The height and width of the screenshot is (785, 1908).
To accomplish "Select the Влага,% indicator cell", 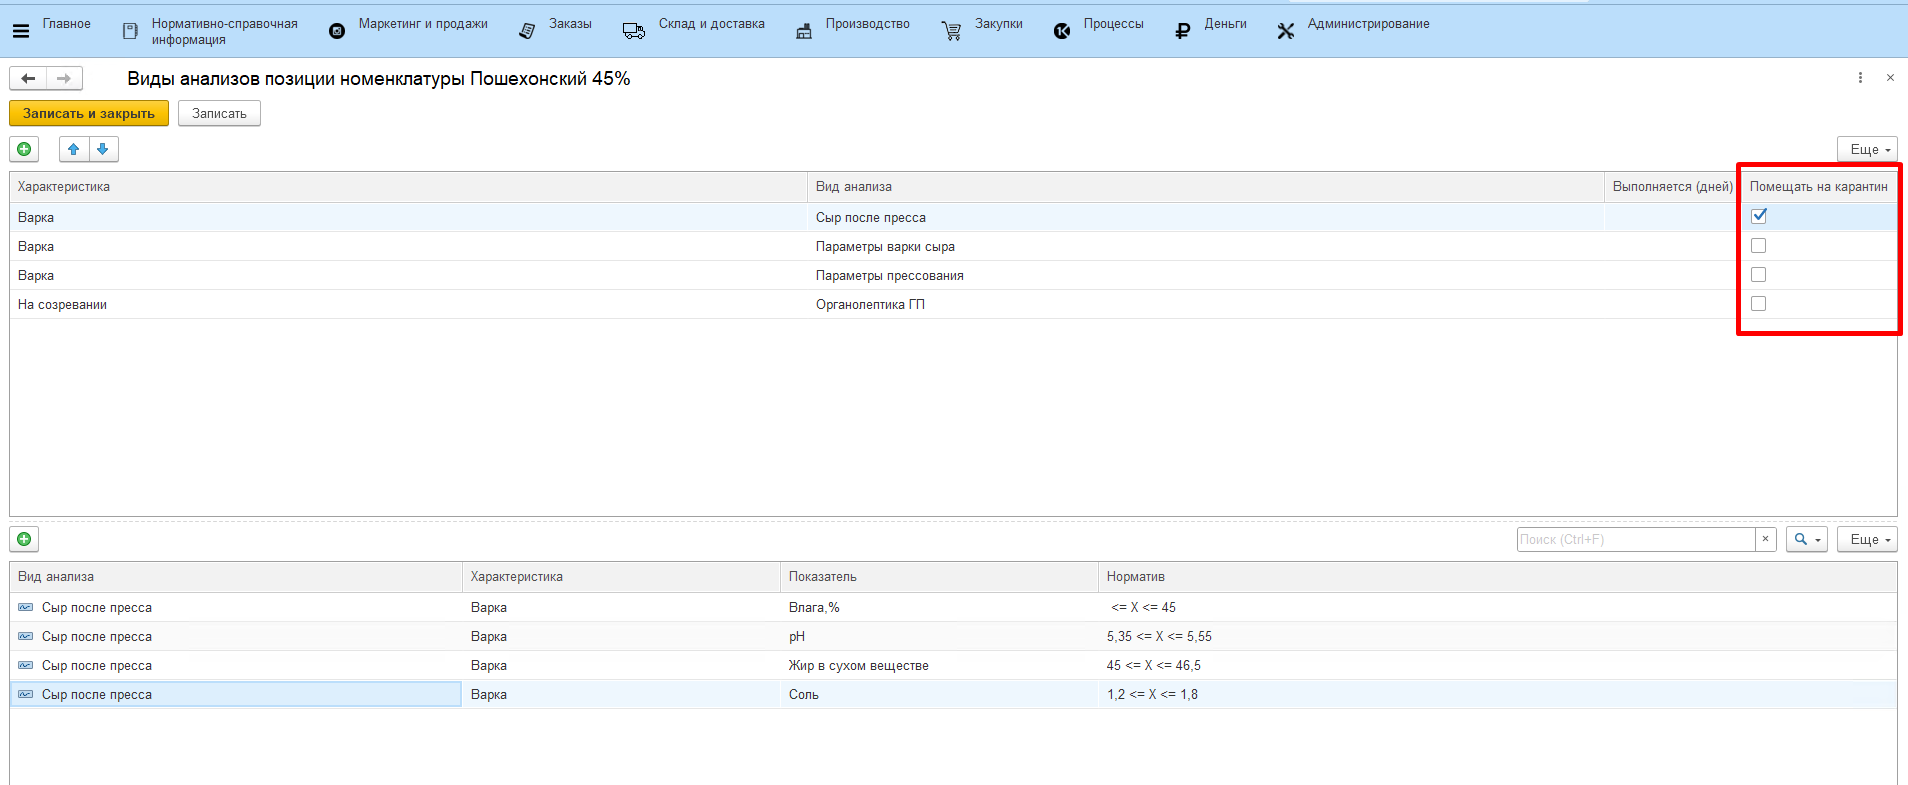I will (x=939, y=607).
